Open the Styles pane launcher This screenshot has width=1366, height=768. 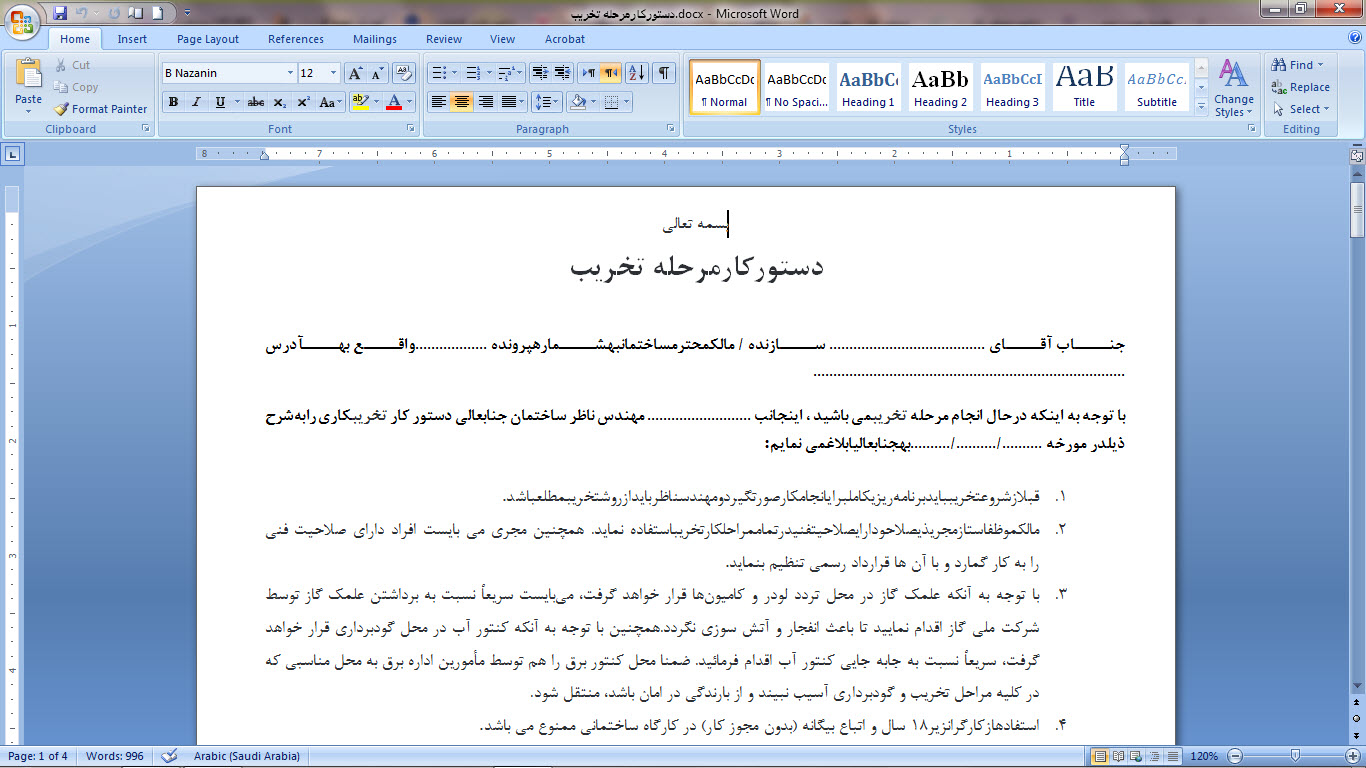pyautogui.click(x=1250, y=129)
